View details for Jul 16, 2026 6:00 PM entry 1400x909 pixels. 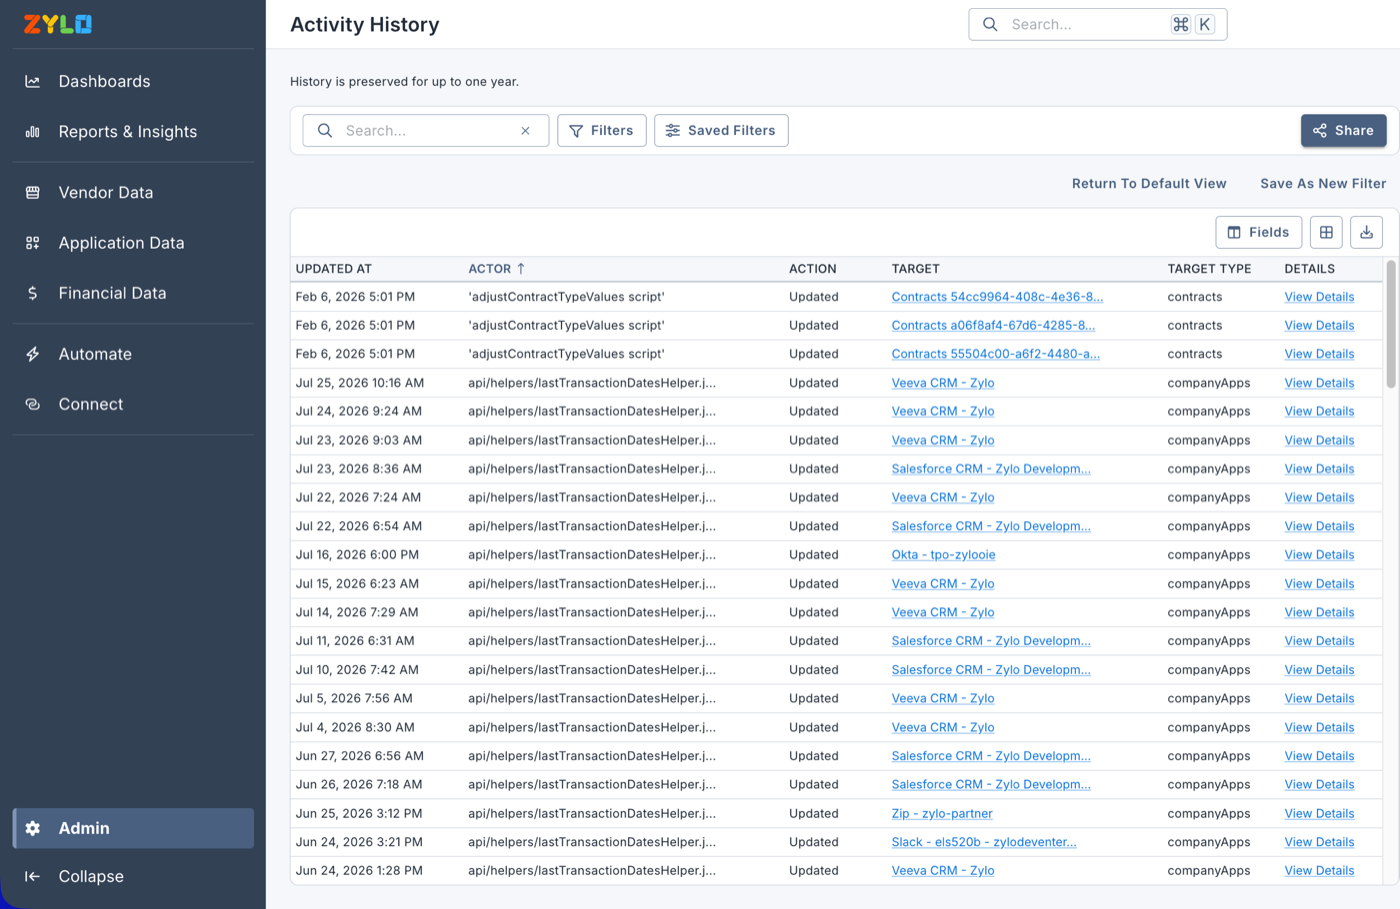(1319, 555)
